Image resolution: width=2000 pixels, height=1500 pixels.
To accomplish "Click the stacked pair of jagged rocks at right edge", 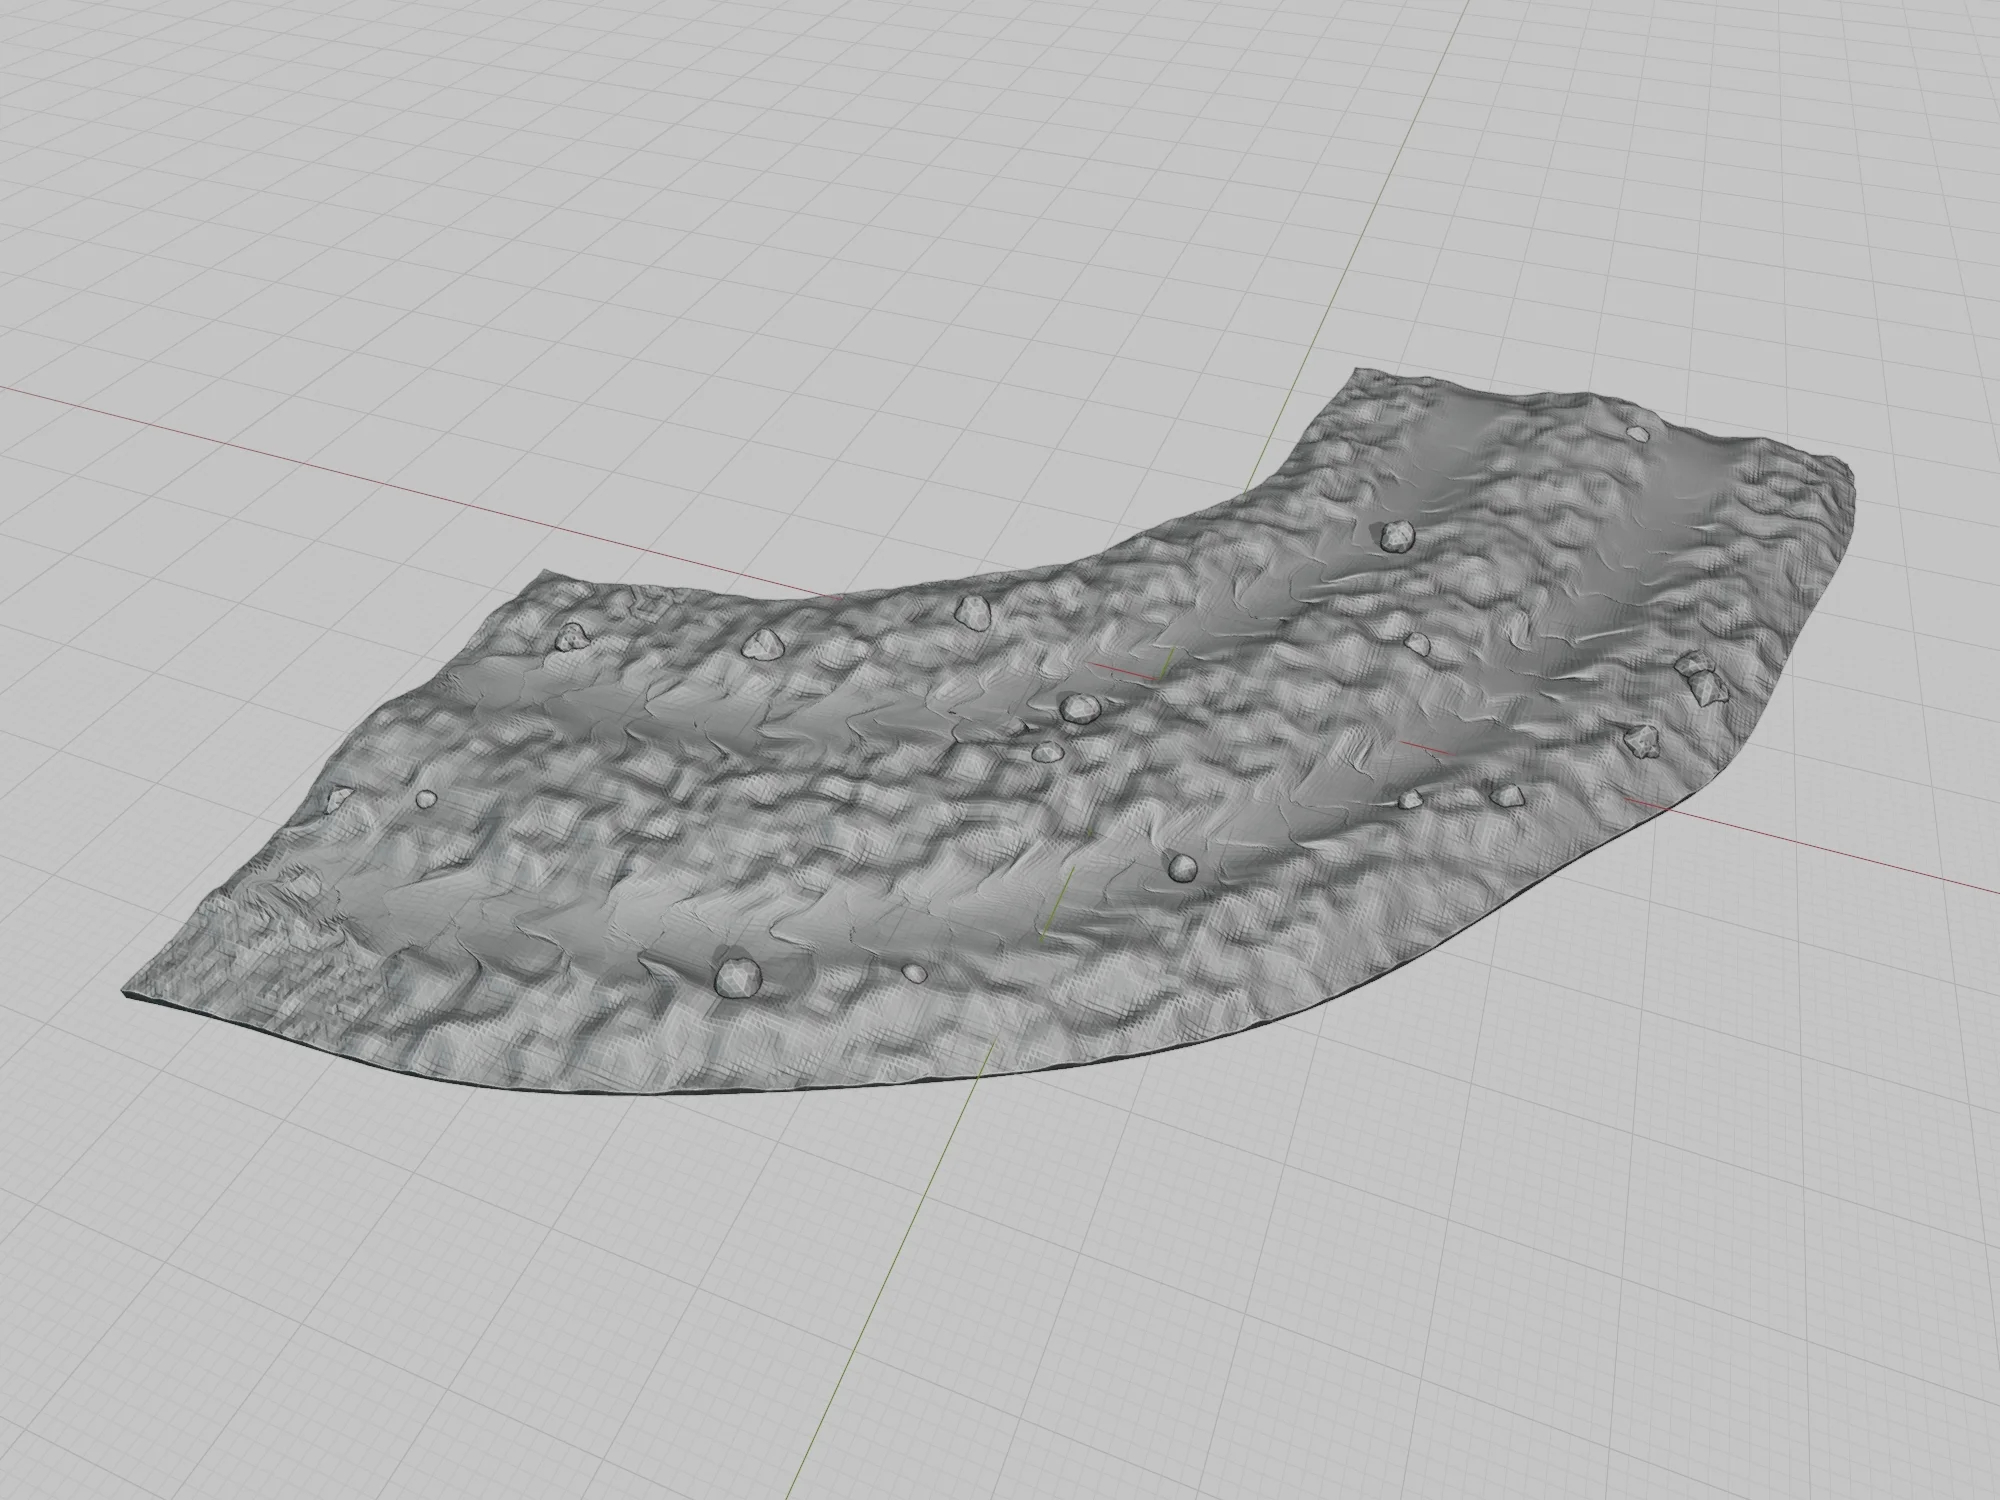I will [x=1700, y=676].
